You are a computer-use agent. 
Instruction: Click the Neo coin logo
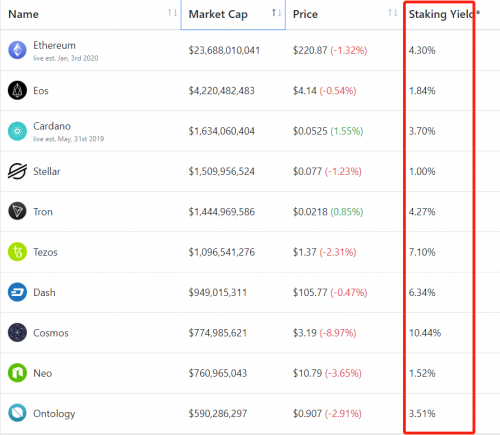17,373
